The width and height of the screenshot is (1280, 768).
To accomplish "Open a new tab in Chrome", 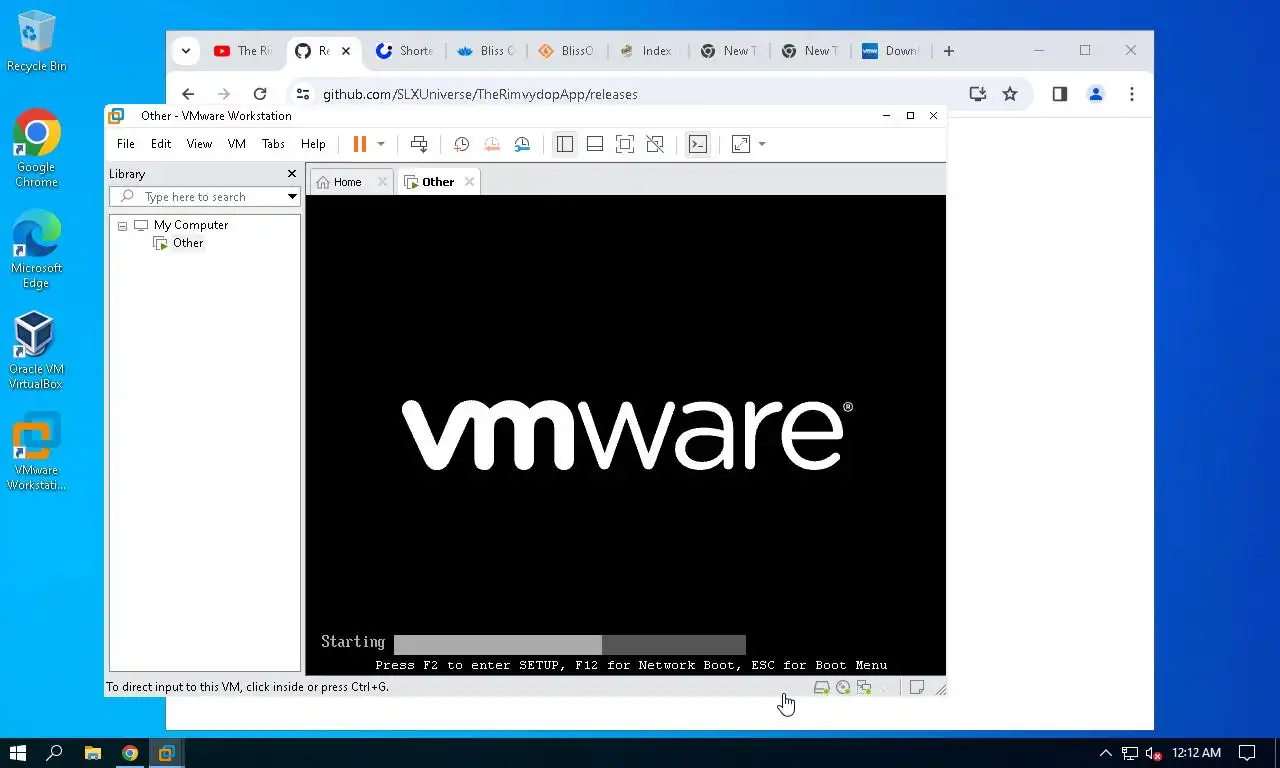I will (949, 51).
